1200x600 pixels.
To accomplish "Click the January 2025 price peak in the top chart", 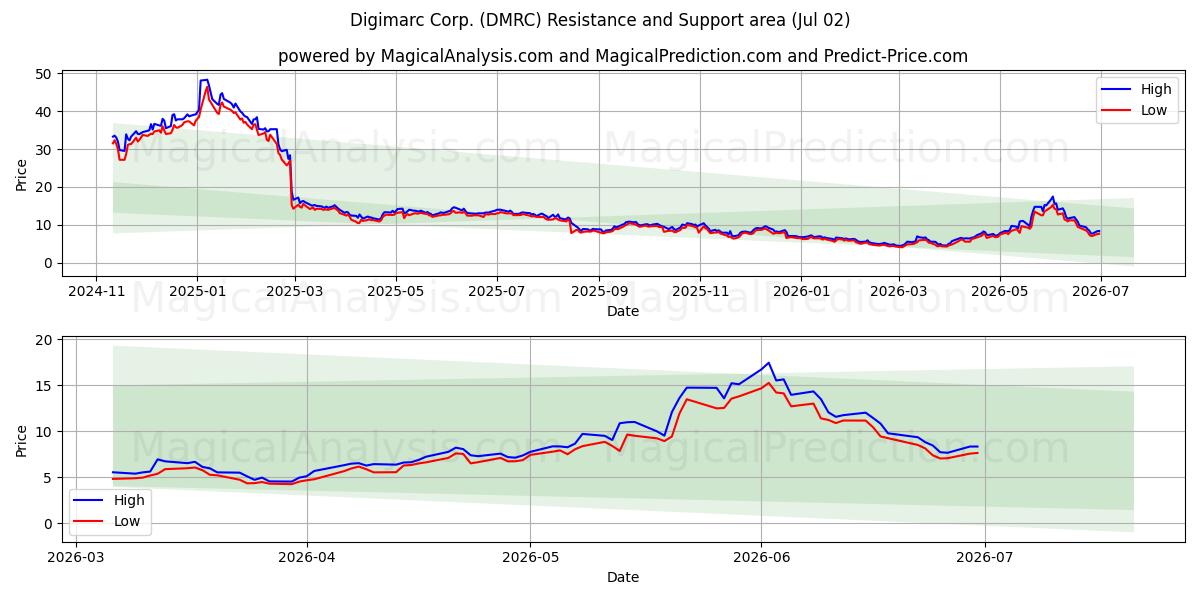I will (x=205, y=80).
